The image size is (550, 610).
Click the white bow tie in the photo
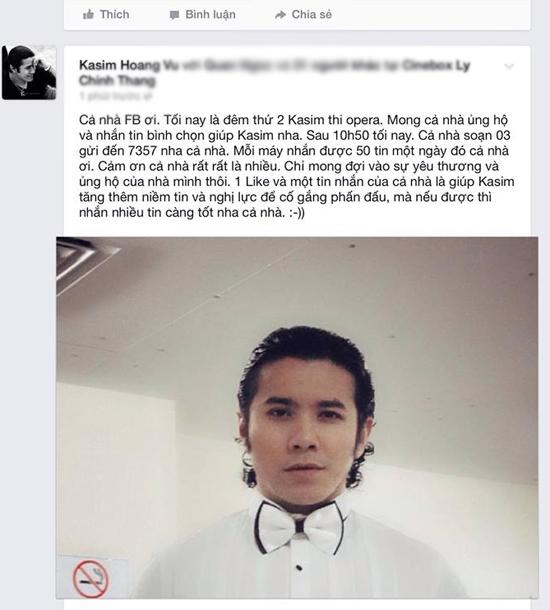[300, 526]
